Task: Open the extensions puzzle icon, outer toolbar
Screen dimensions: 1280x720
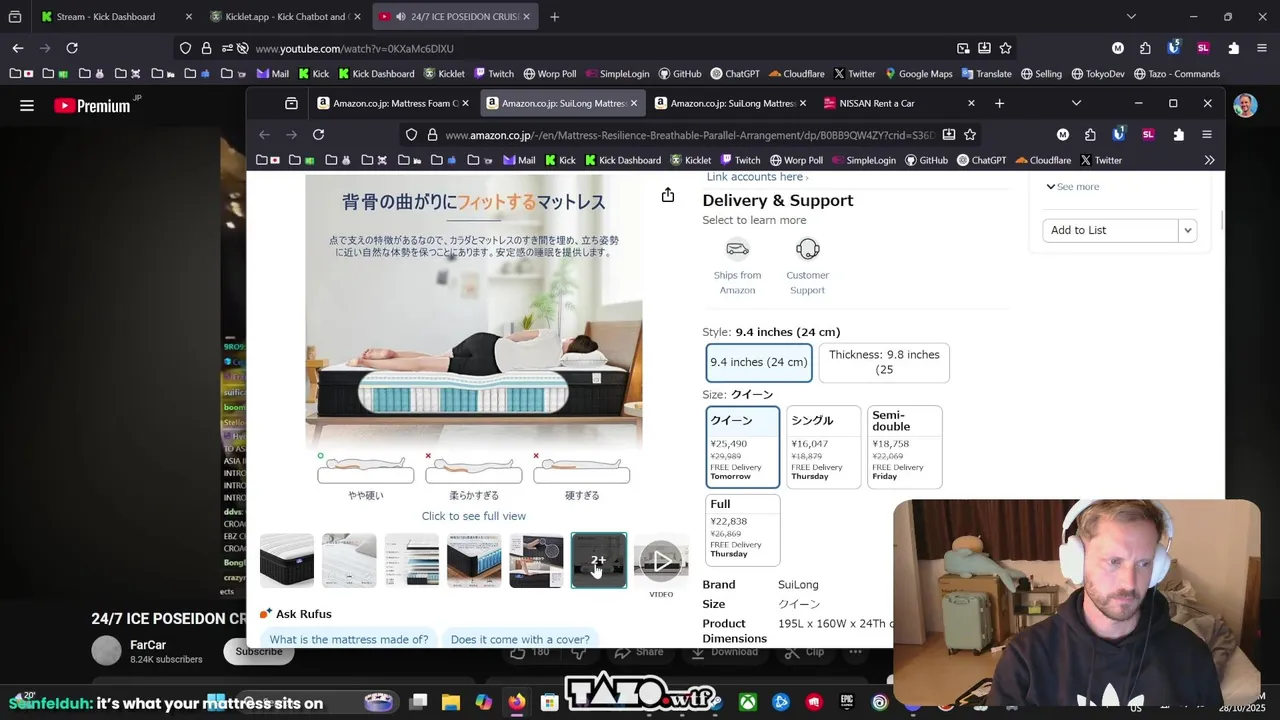Action: pos(1233,48)
